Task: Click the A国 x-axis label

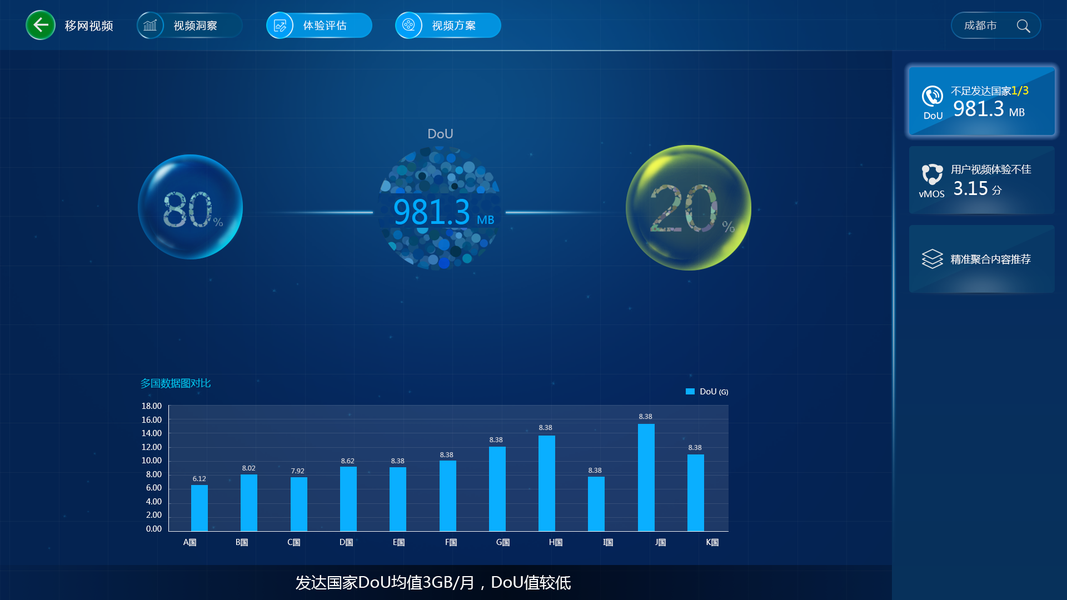Action: click(190, 542)
